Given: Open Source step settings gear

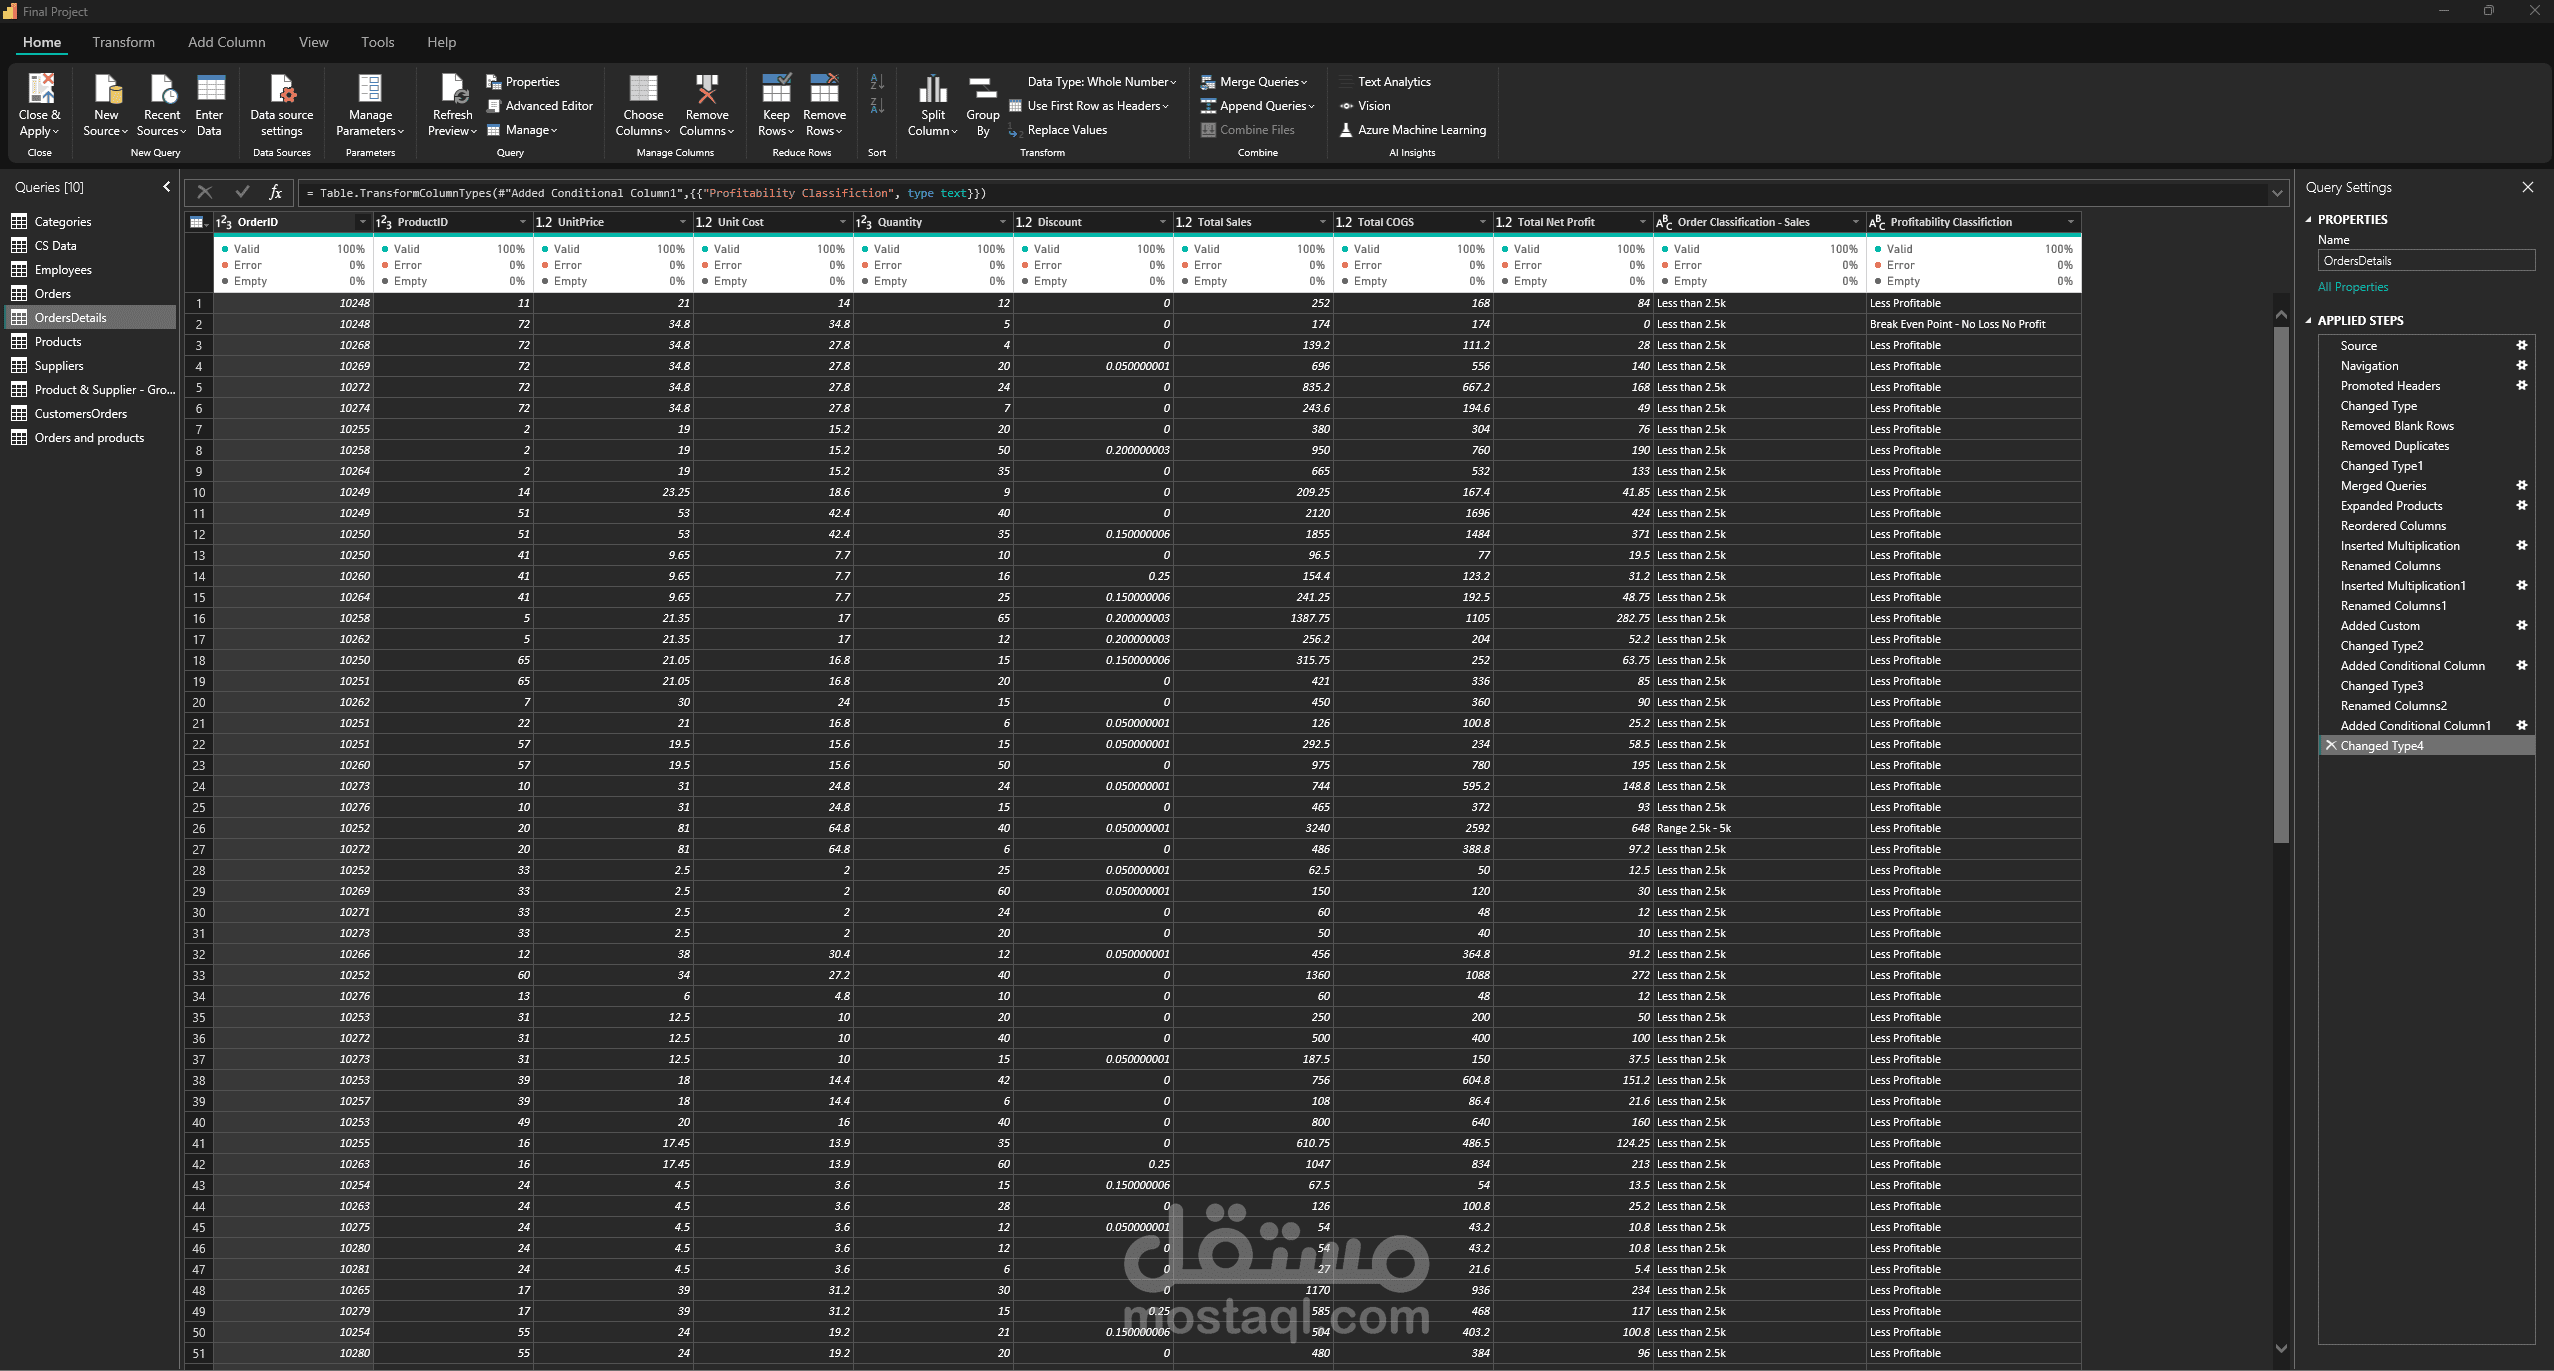Looking at the screenshot, I should click(2521, 346).
